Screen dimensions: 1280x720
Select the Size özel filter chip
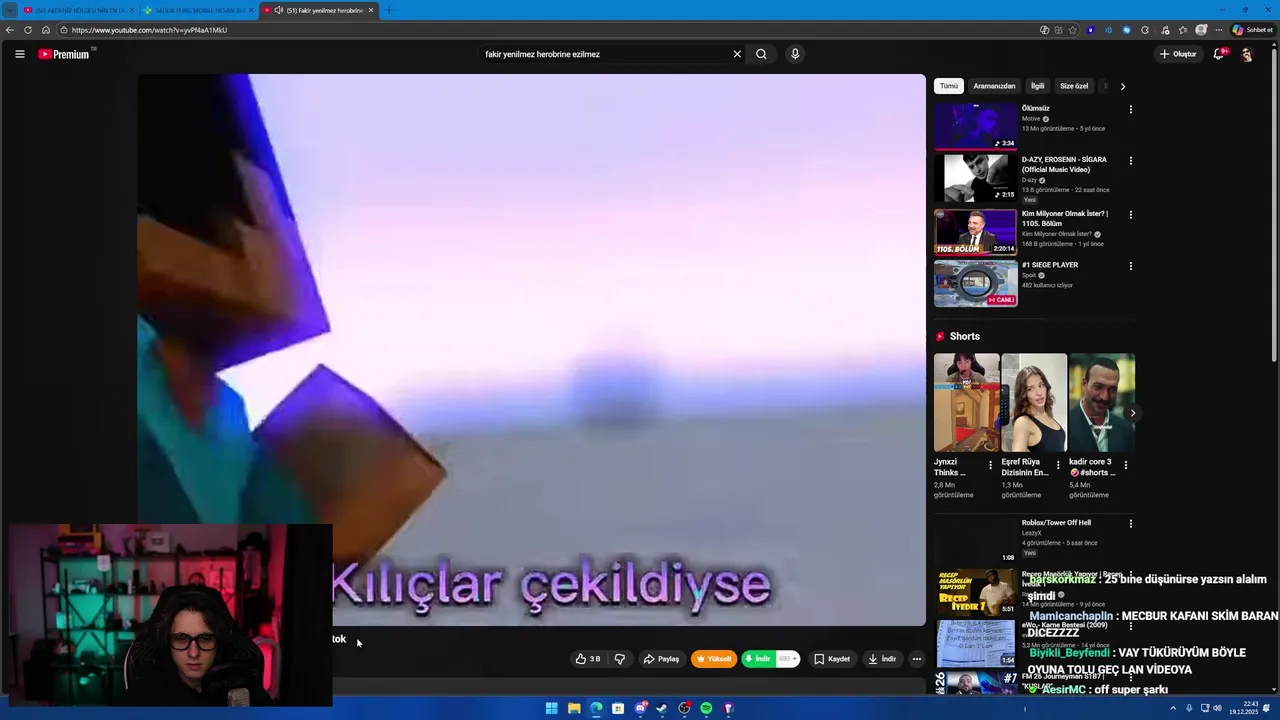[1074, 86]
